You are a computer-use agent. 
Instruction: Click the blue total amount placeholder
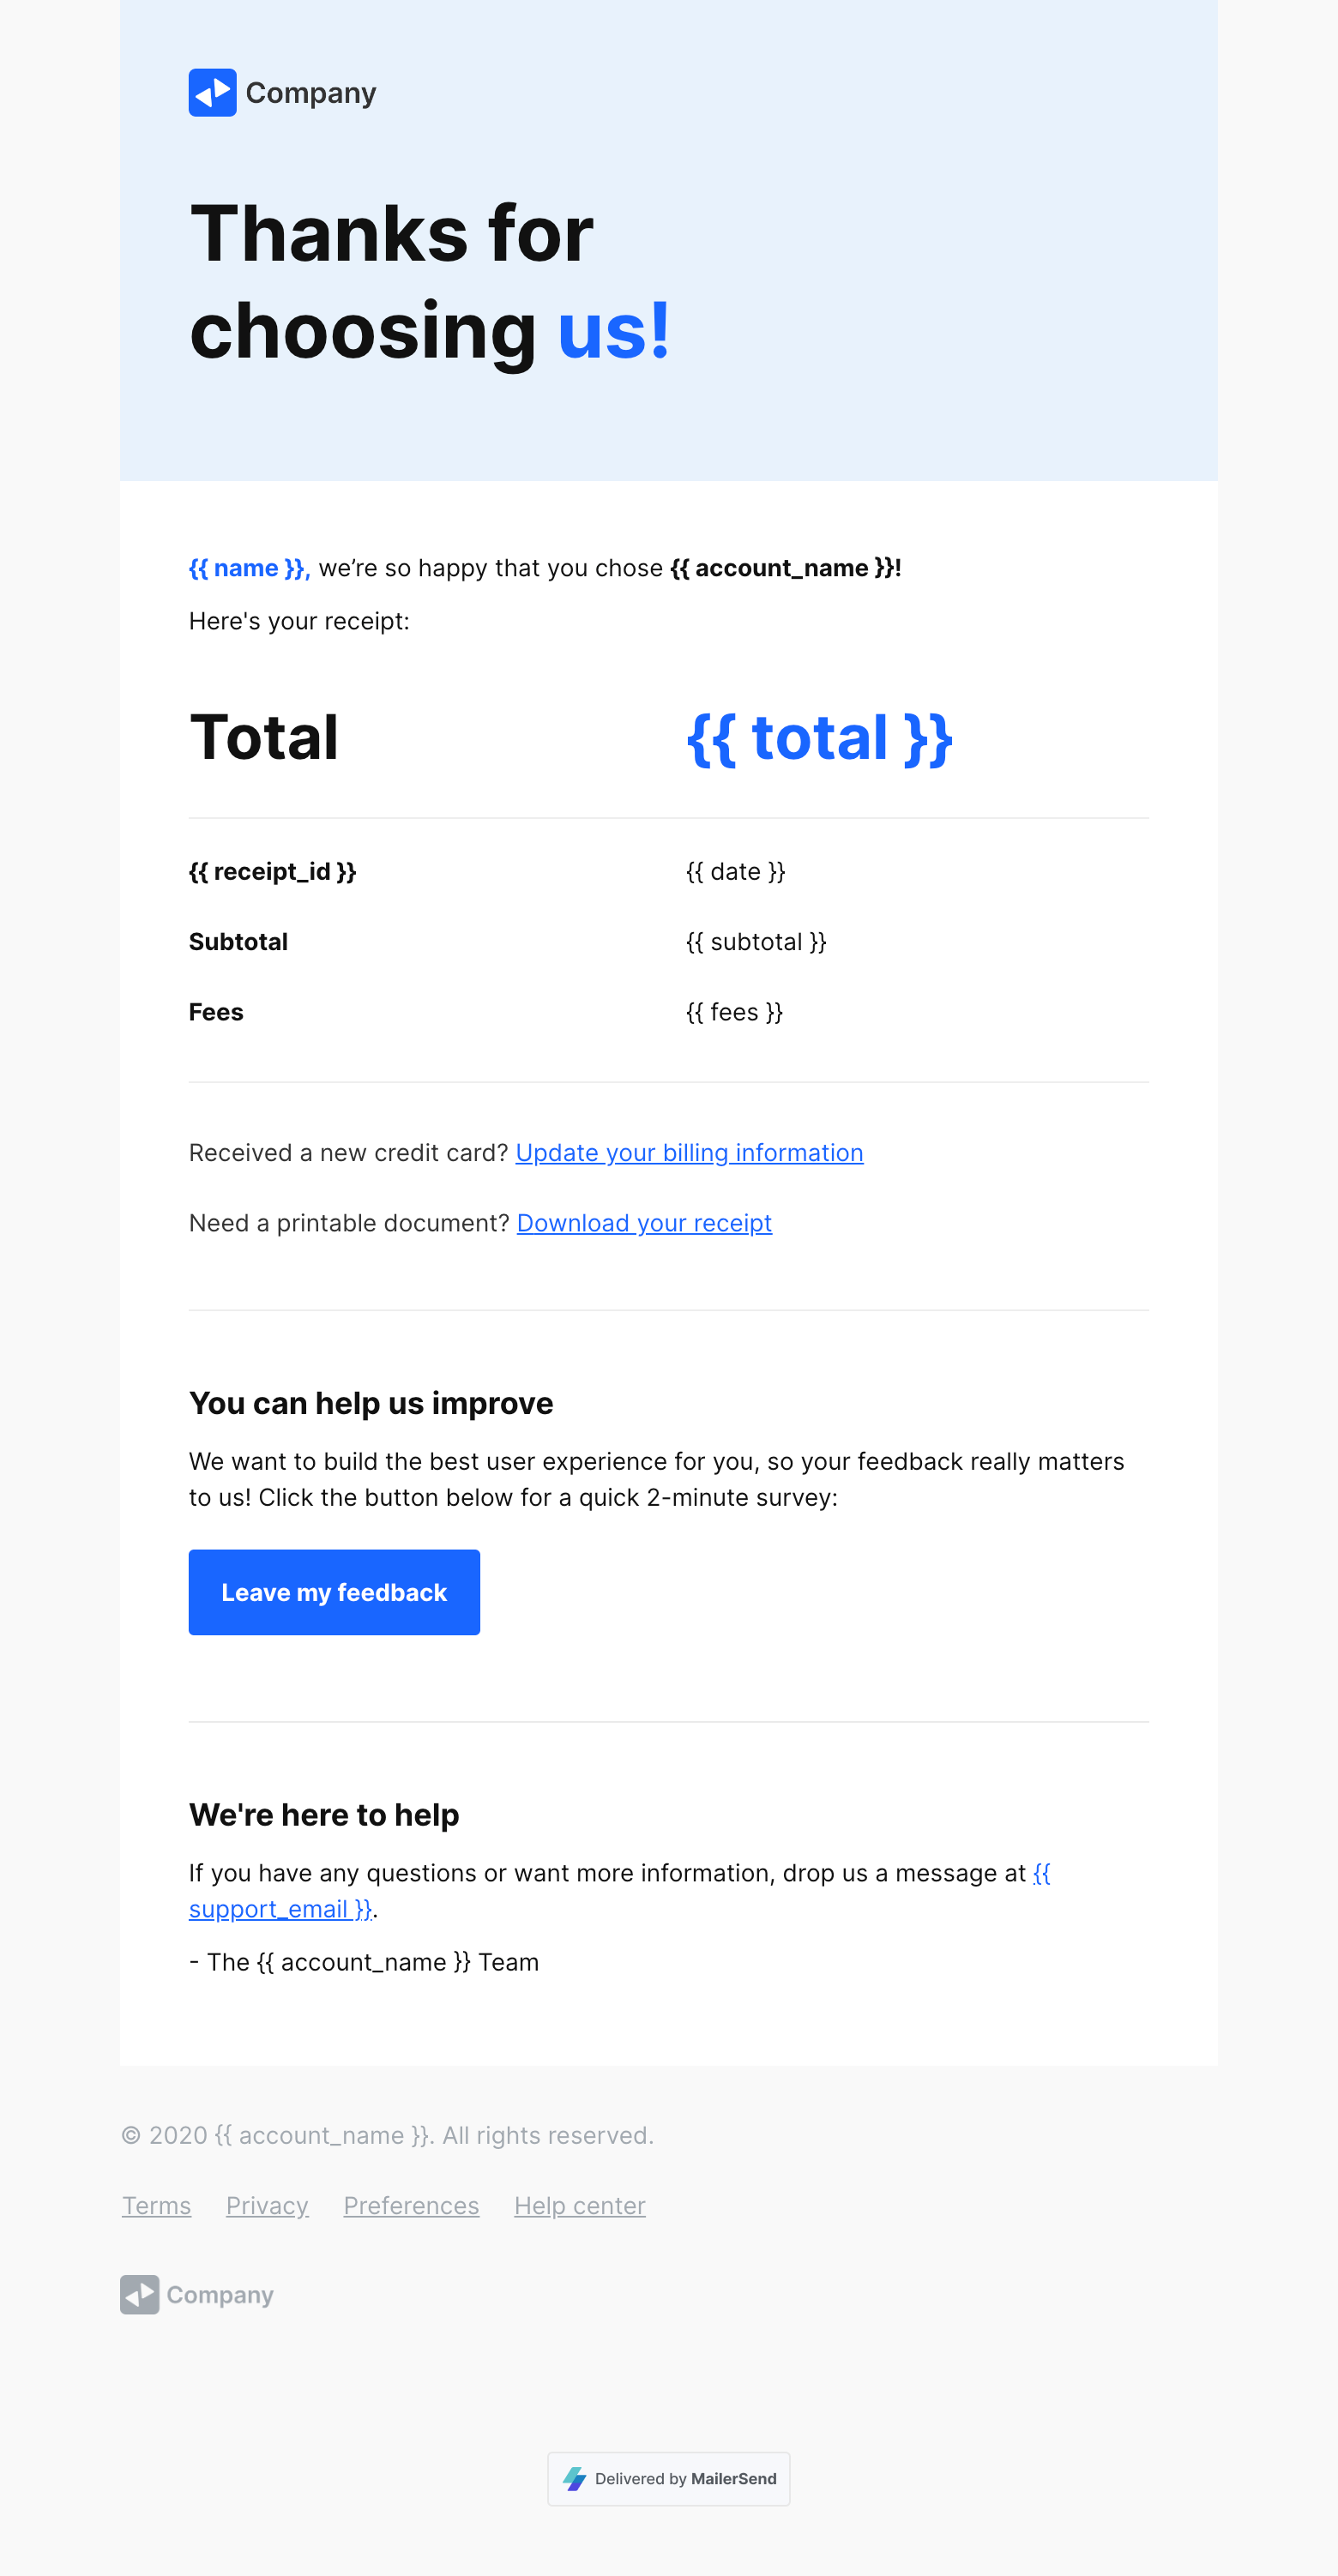point(819,738)
